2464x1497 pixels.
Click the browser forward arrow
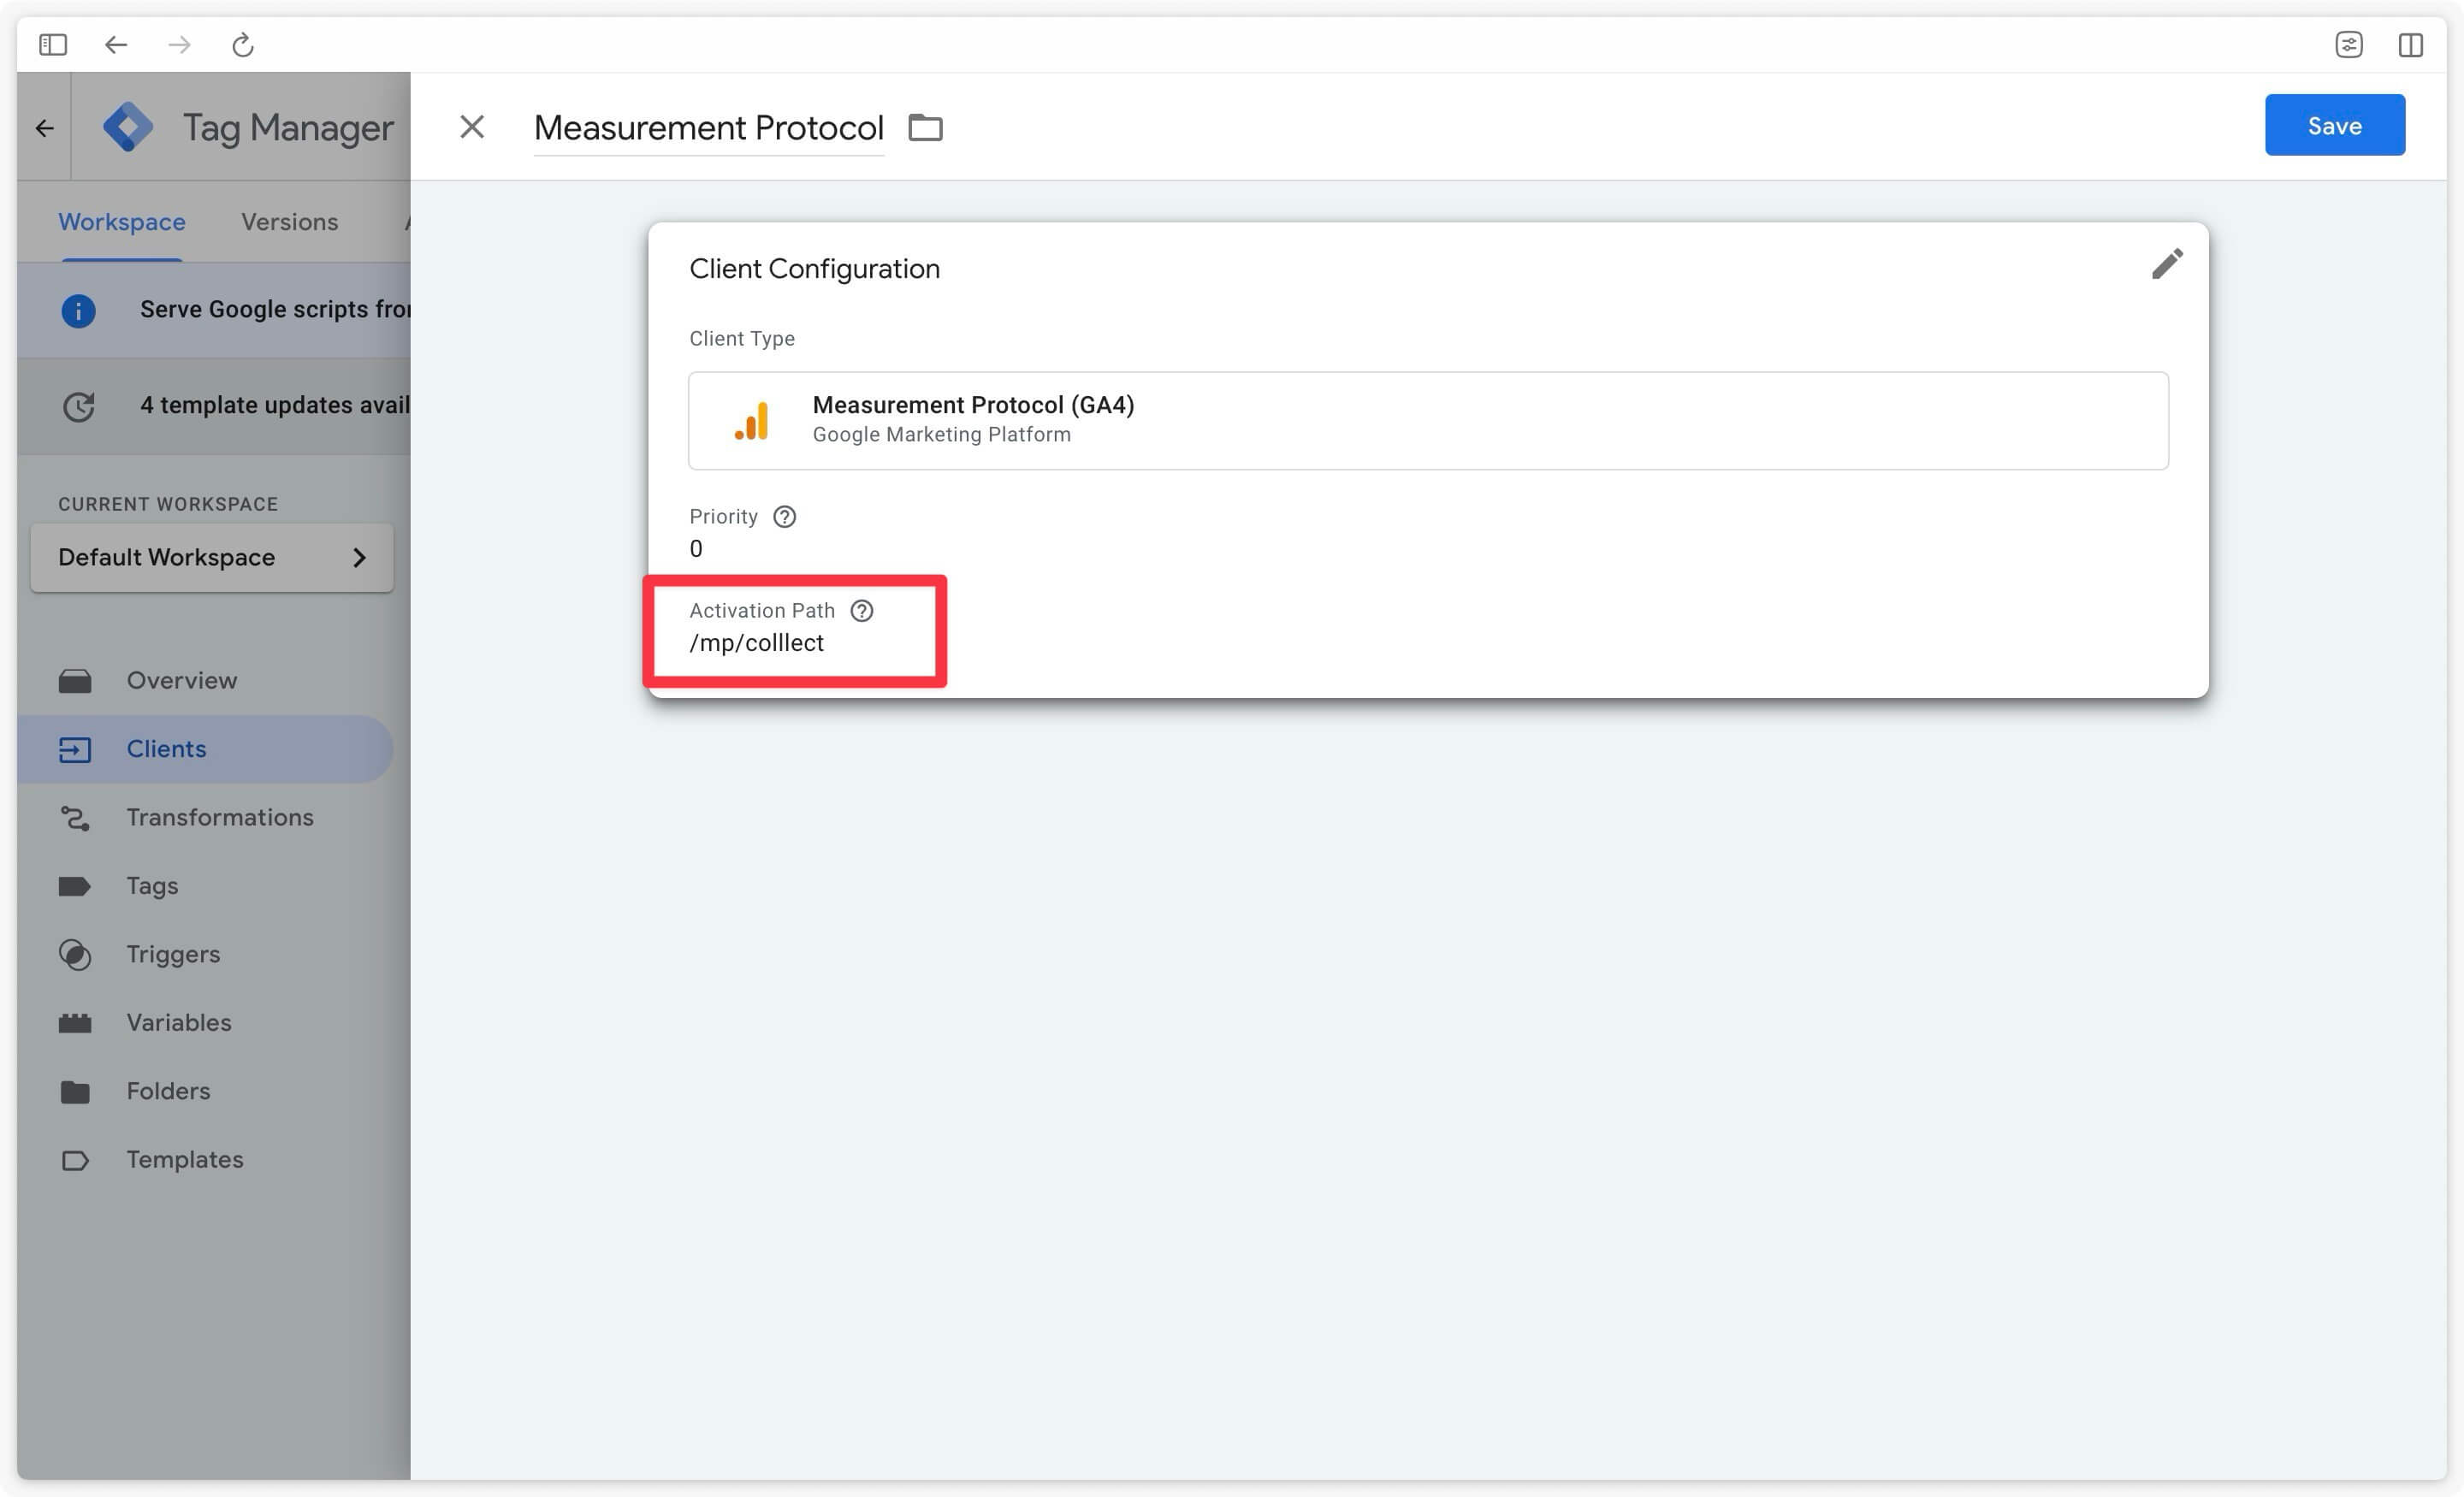tap(179, 44)
